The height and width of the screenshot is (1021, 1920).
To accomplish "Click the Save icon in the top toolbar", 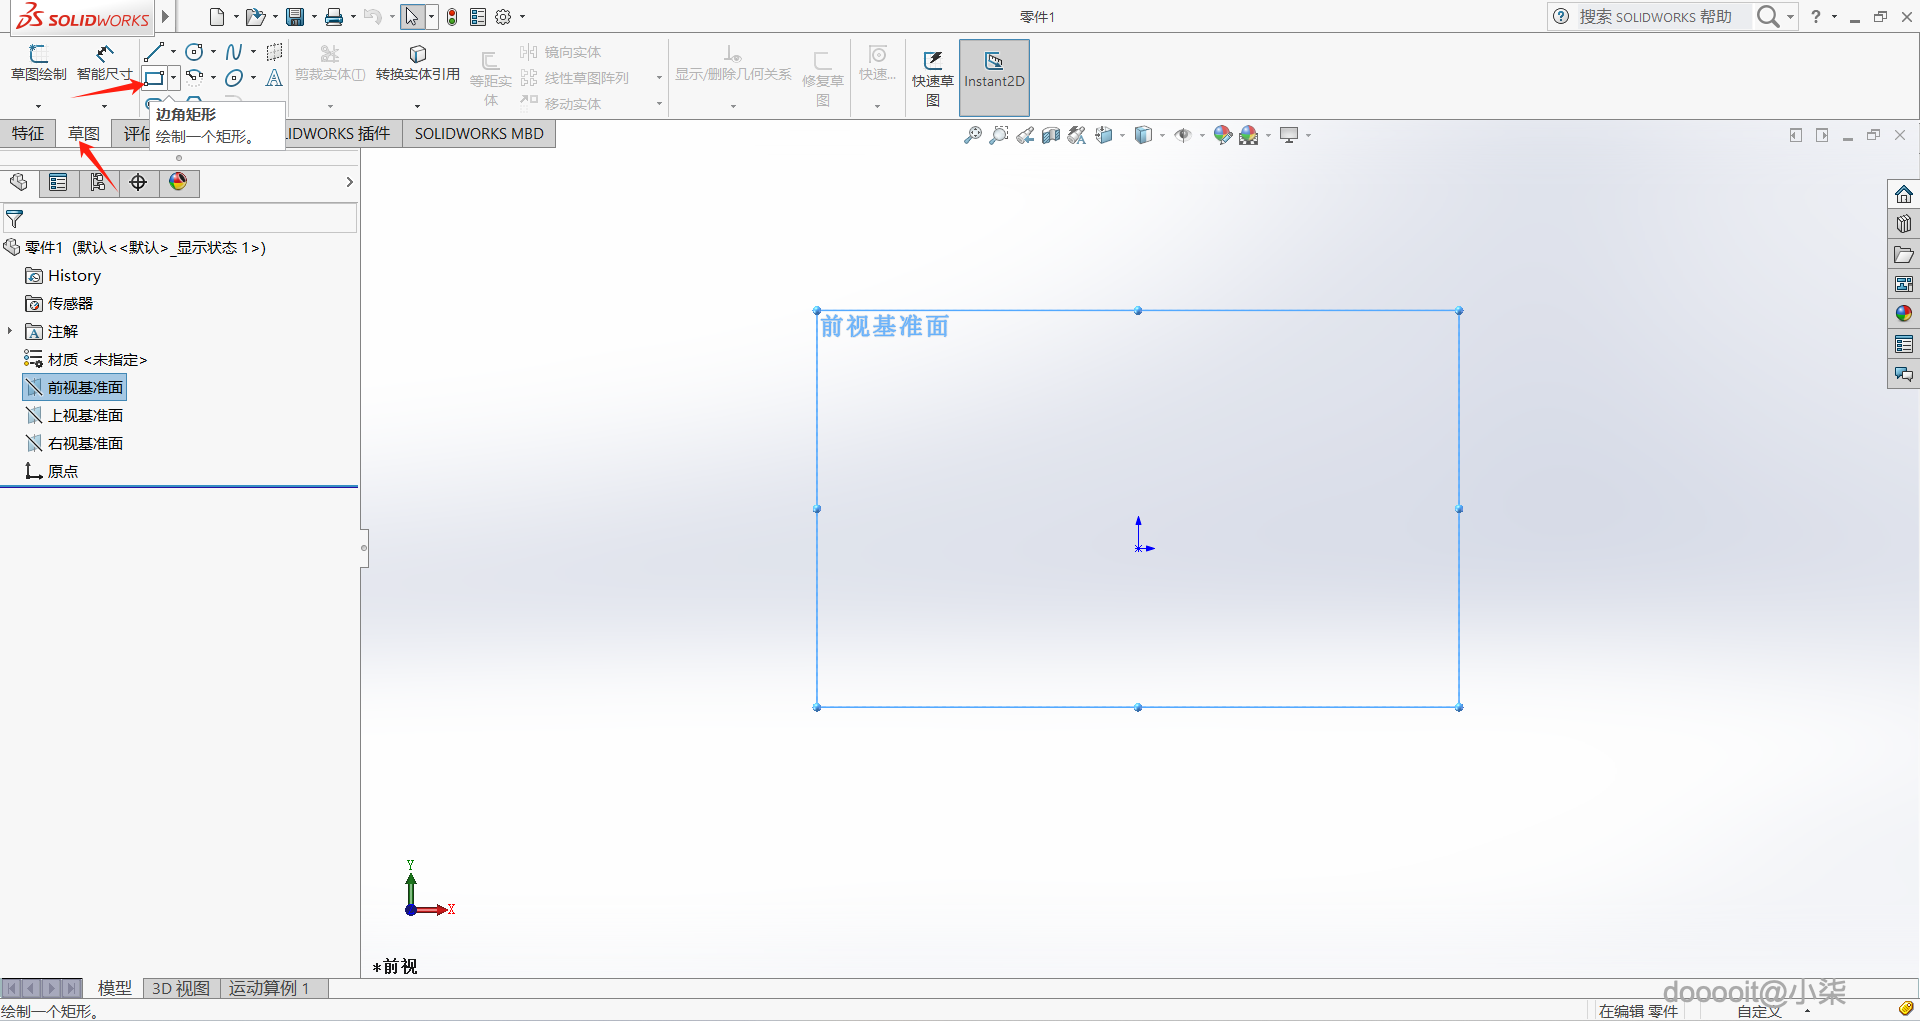I will pyautogui.click(x=295, y=17).
